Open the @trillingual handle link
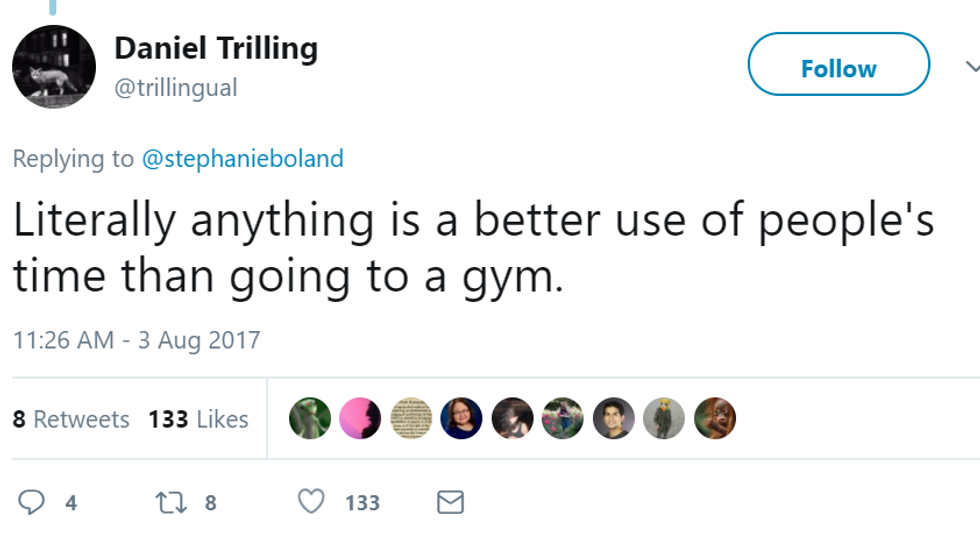Screen dimensions: 980x551 176,88
